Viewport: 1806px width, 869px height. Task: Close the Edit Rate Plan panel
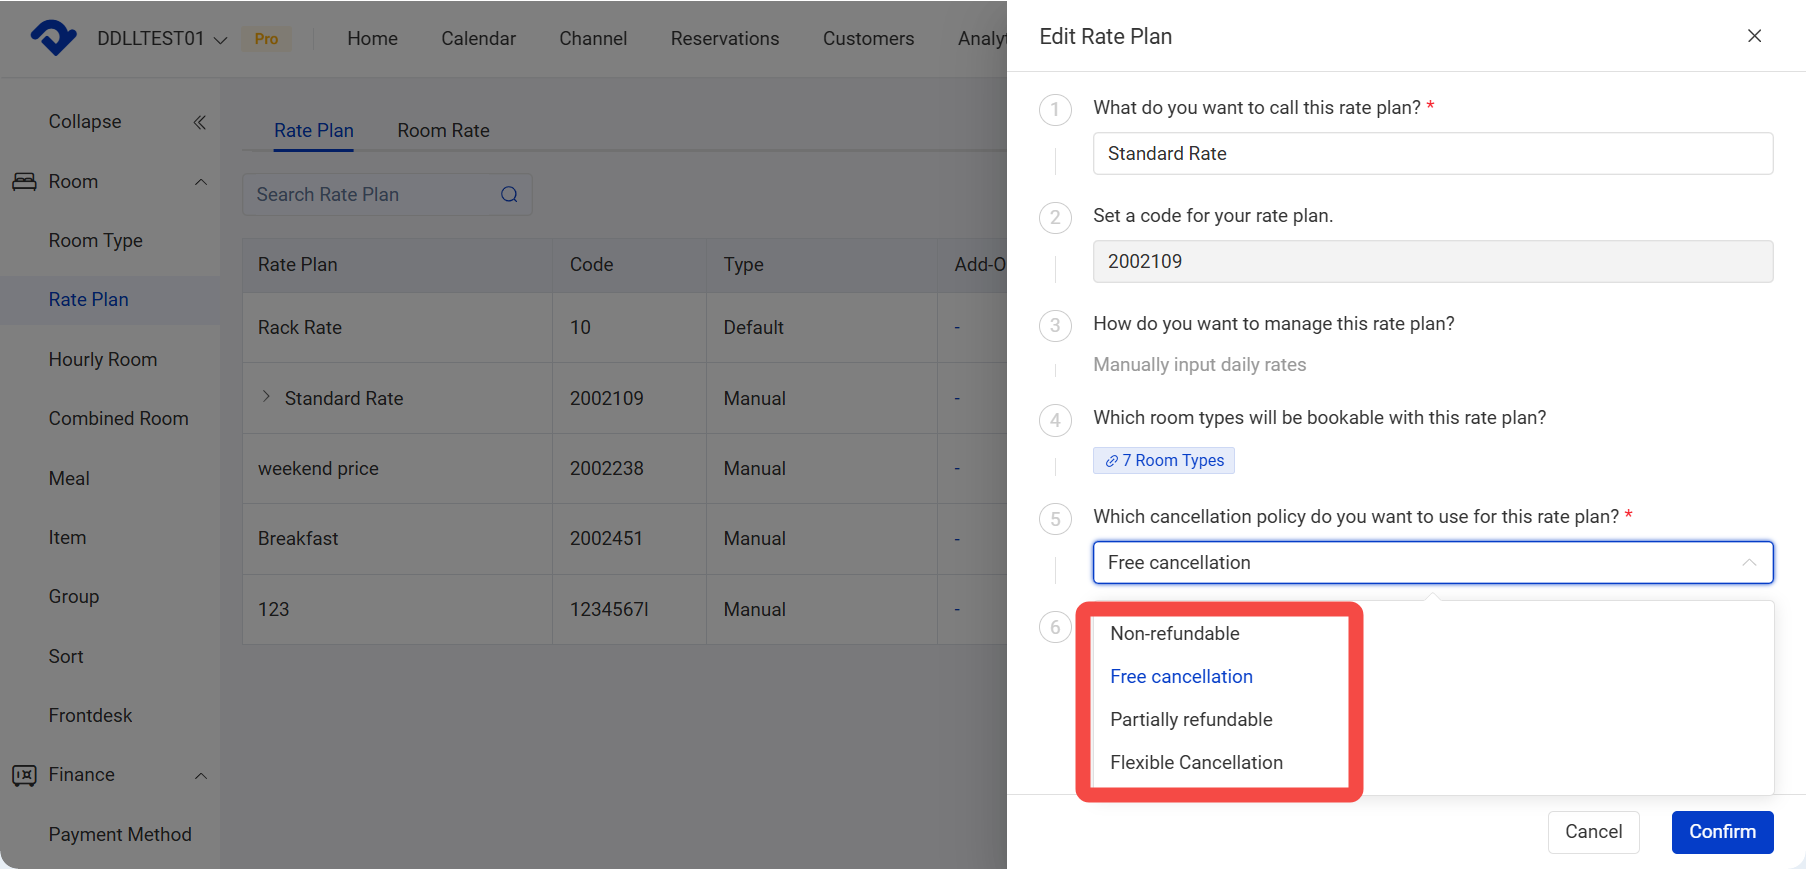1754,36
